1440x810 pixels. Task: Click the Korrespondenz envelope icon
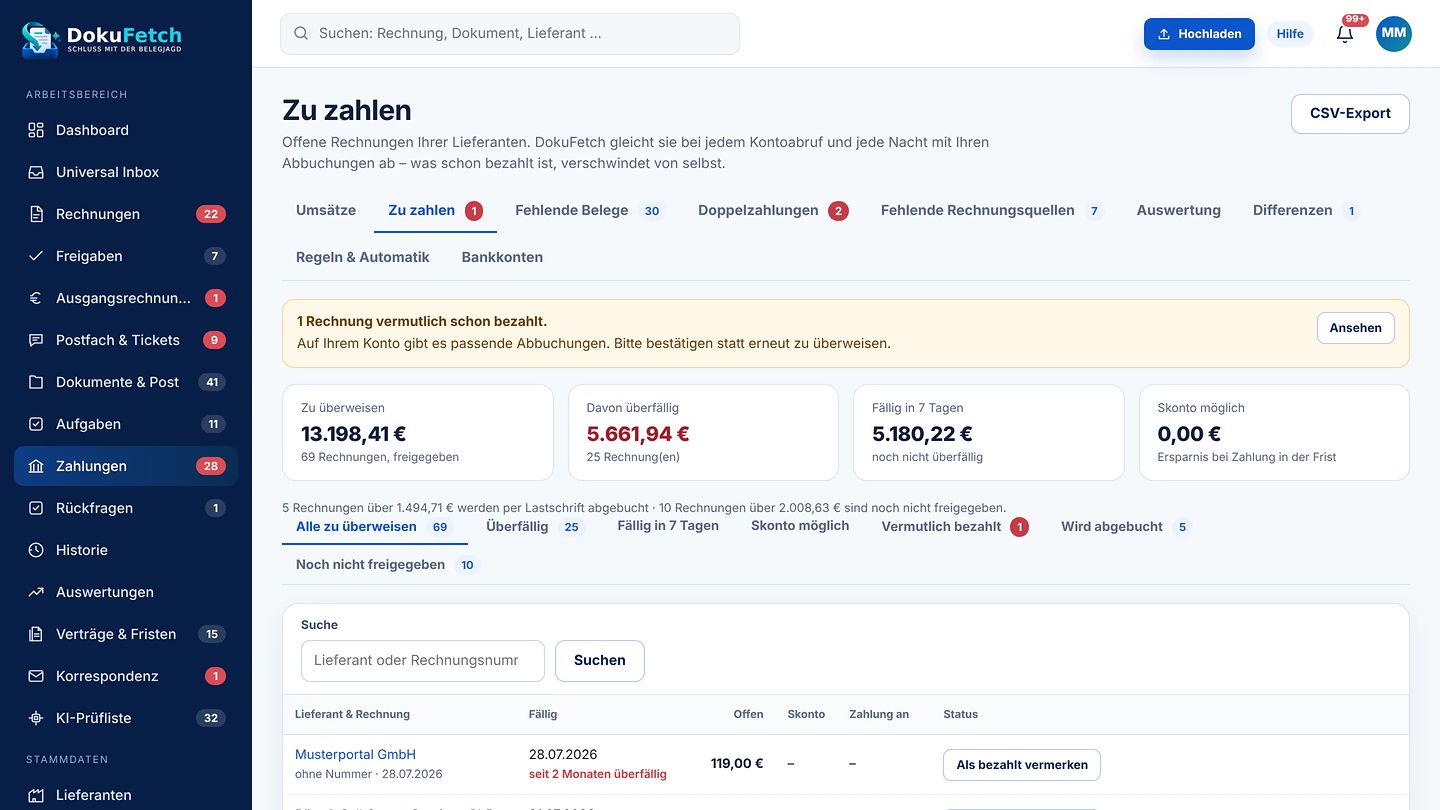[36, 676]
